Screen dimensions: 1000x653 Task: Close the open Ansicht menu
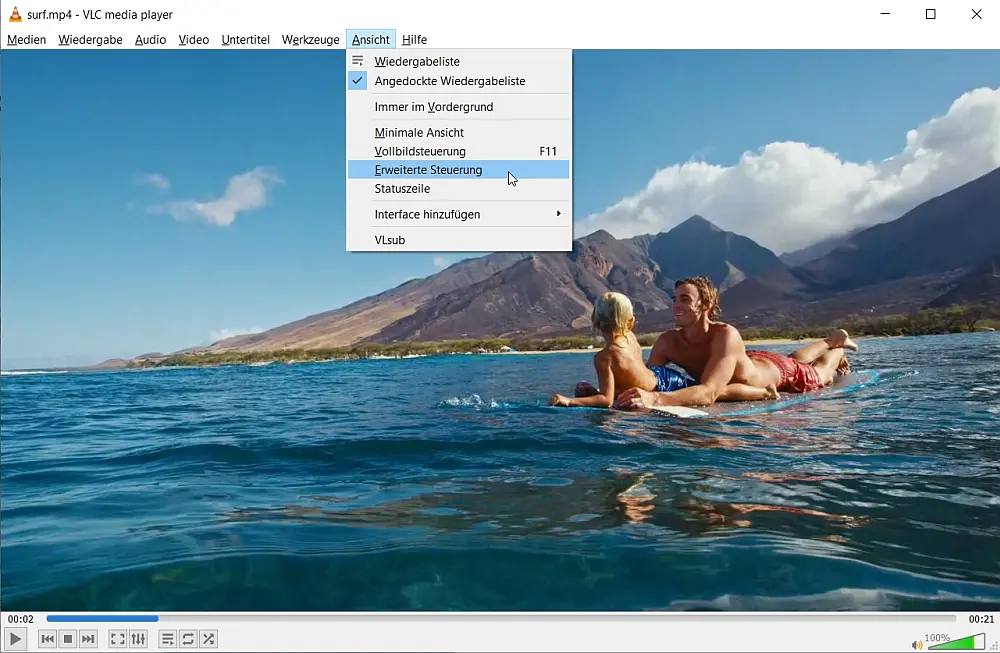pos(371,40)
